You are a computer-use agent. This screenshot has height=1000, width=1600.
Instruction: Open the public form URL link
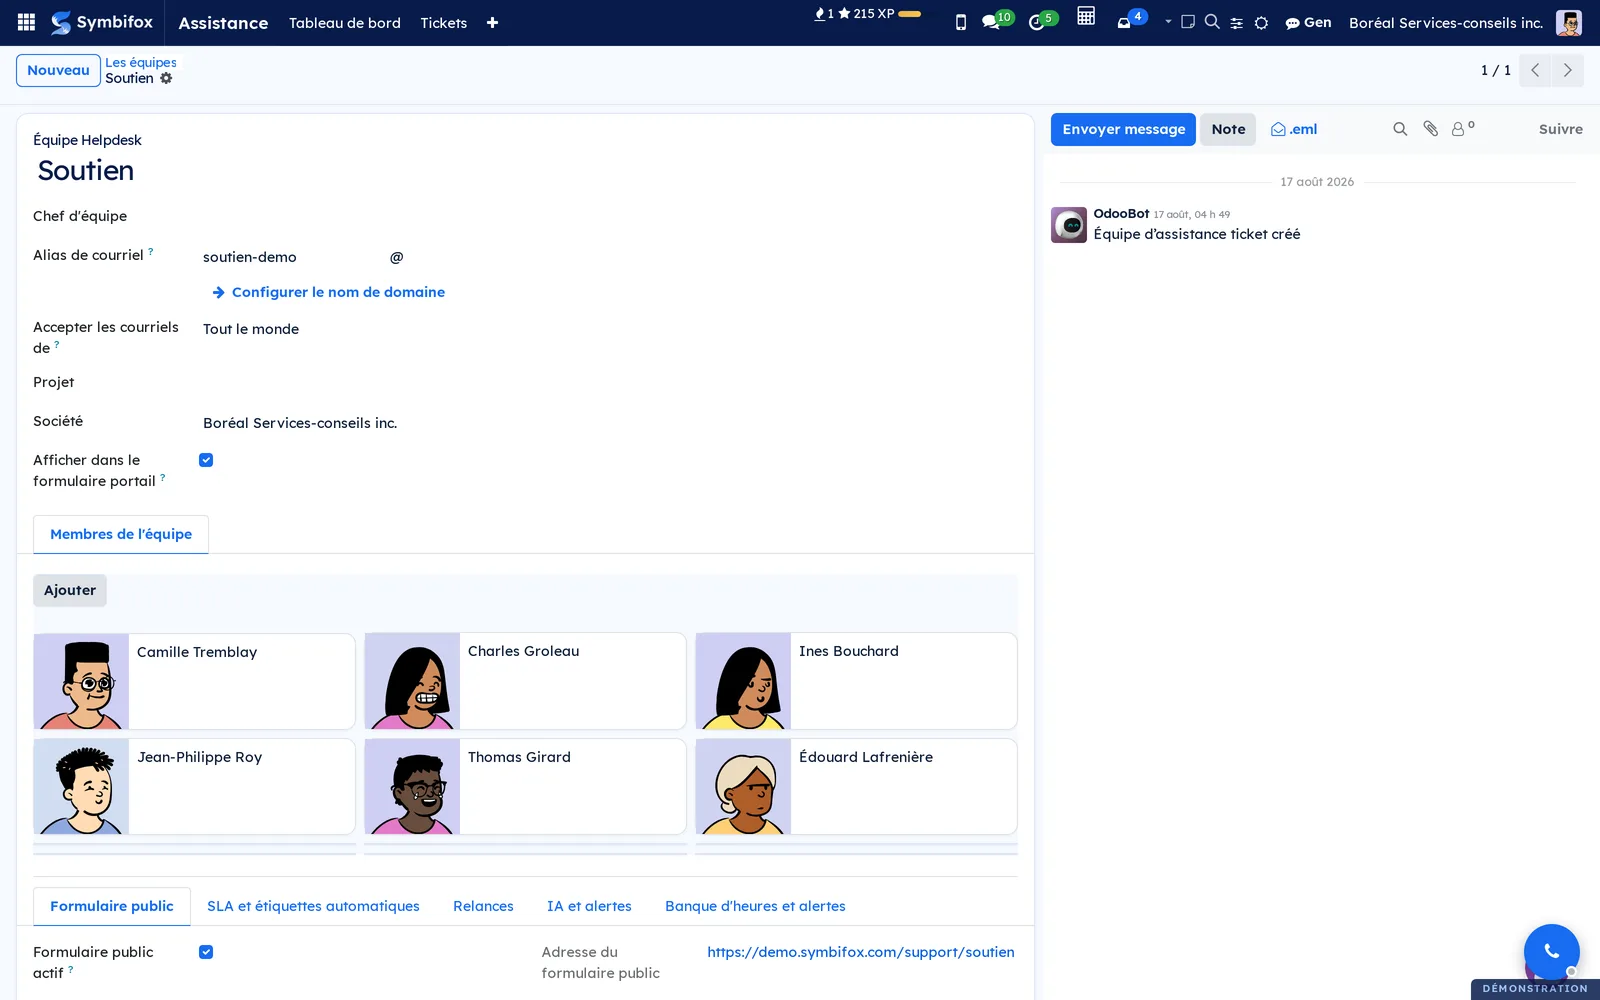coord(861,952)
